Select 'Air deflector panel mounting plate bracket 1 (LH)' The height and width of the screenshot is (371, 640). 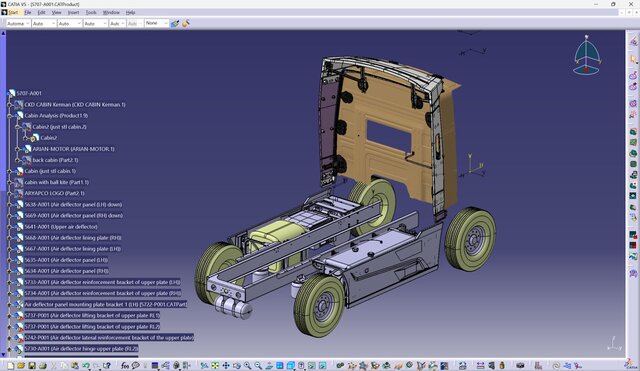tap(106, 304)
